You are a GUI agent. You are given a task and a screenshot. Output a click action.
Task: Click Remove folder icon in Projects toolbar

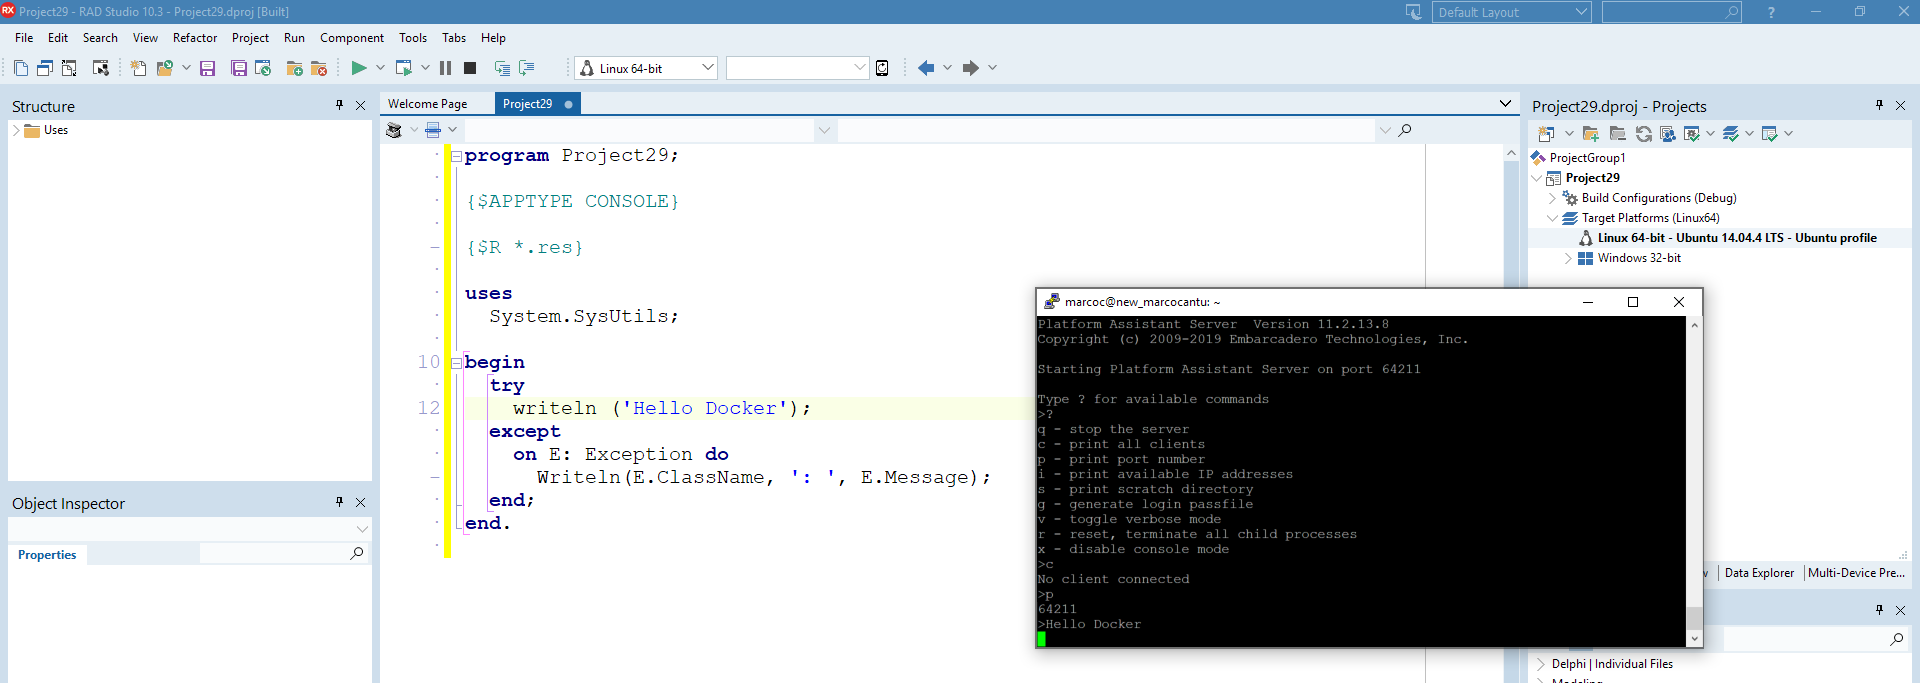(x=1617, y=133)
